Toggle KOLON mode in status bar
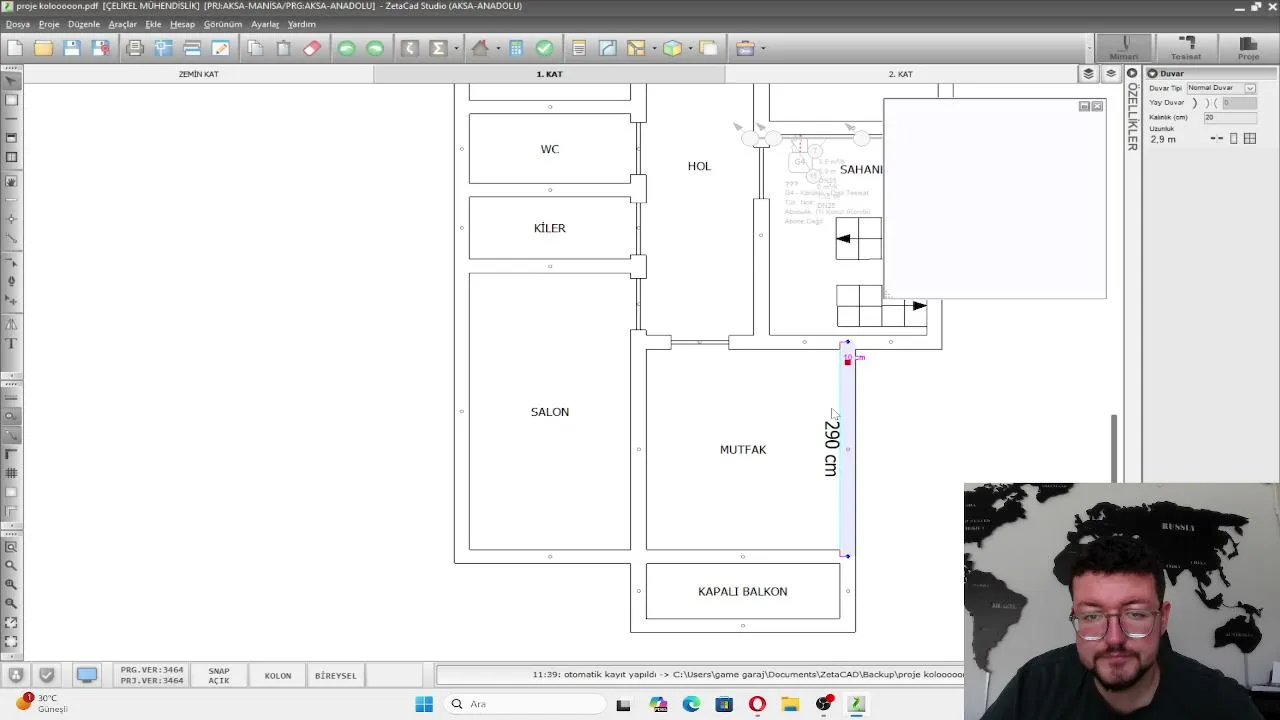Viewport: 1280px width, 720px height. [x=278, y=676]
